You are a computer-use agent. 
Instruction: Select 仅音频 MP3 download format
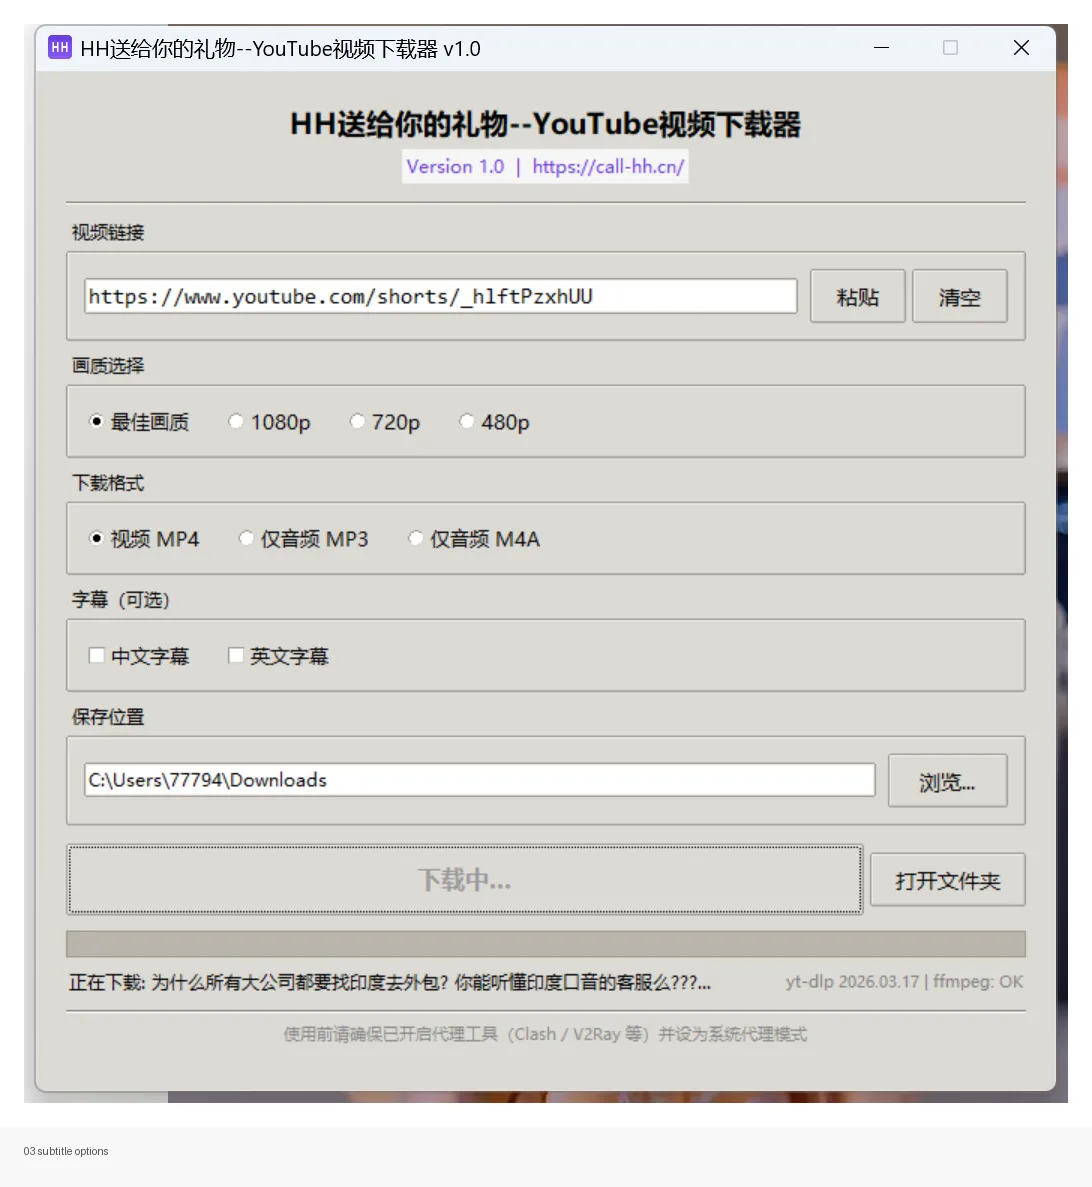[x=246, y=538]
